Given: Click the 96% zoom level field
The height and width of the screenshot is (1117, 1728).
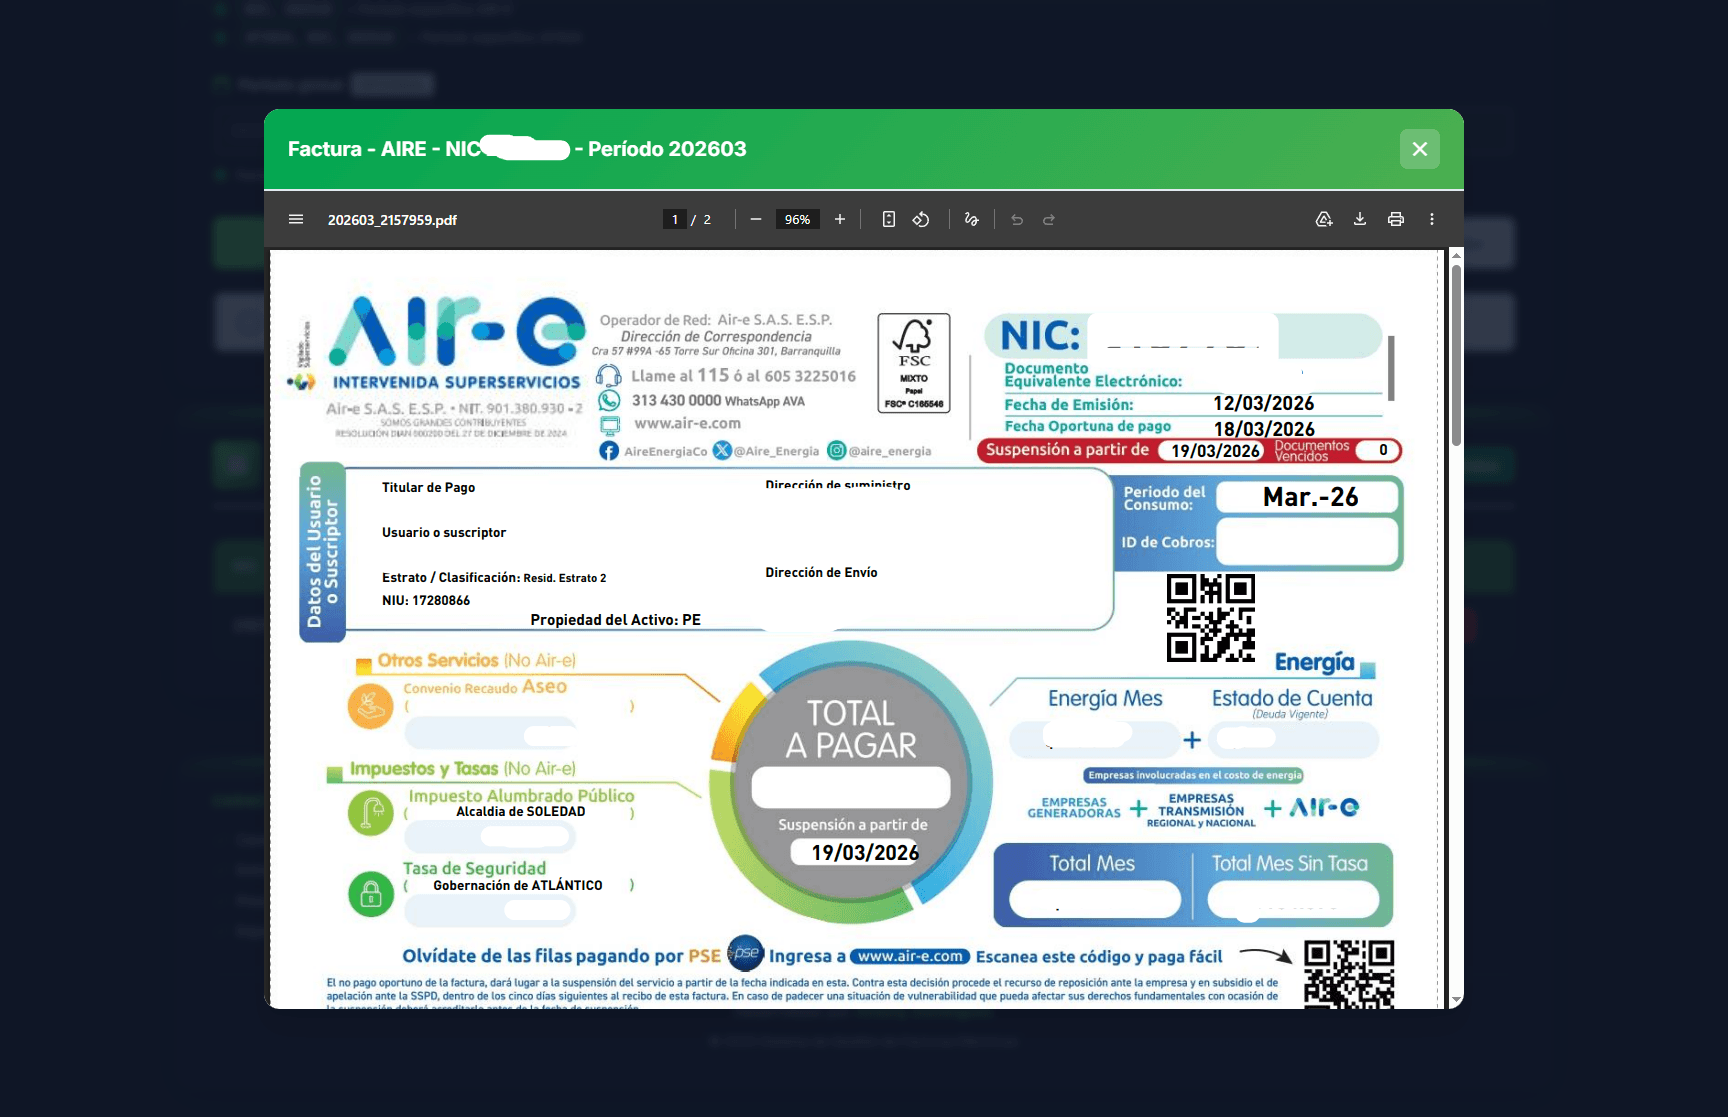Looking at the screenshot, I should [x=797, y=219].
